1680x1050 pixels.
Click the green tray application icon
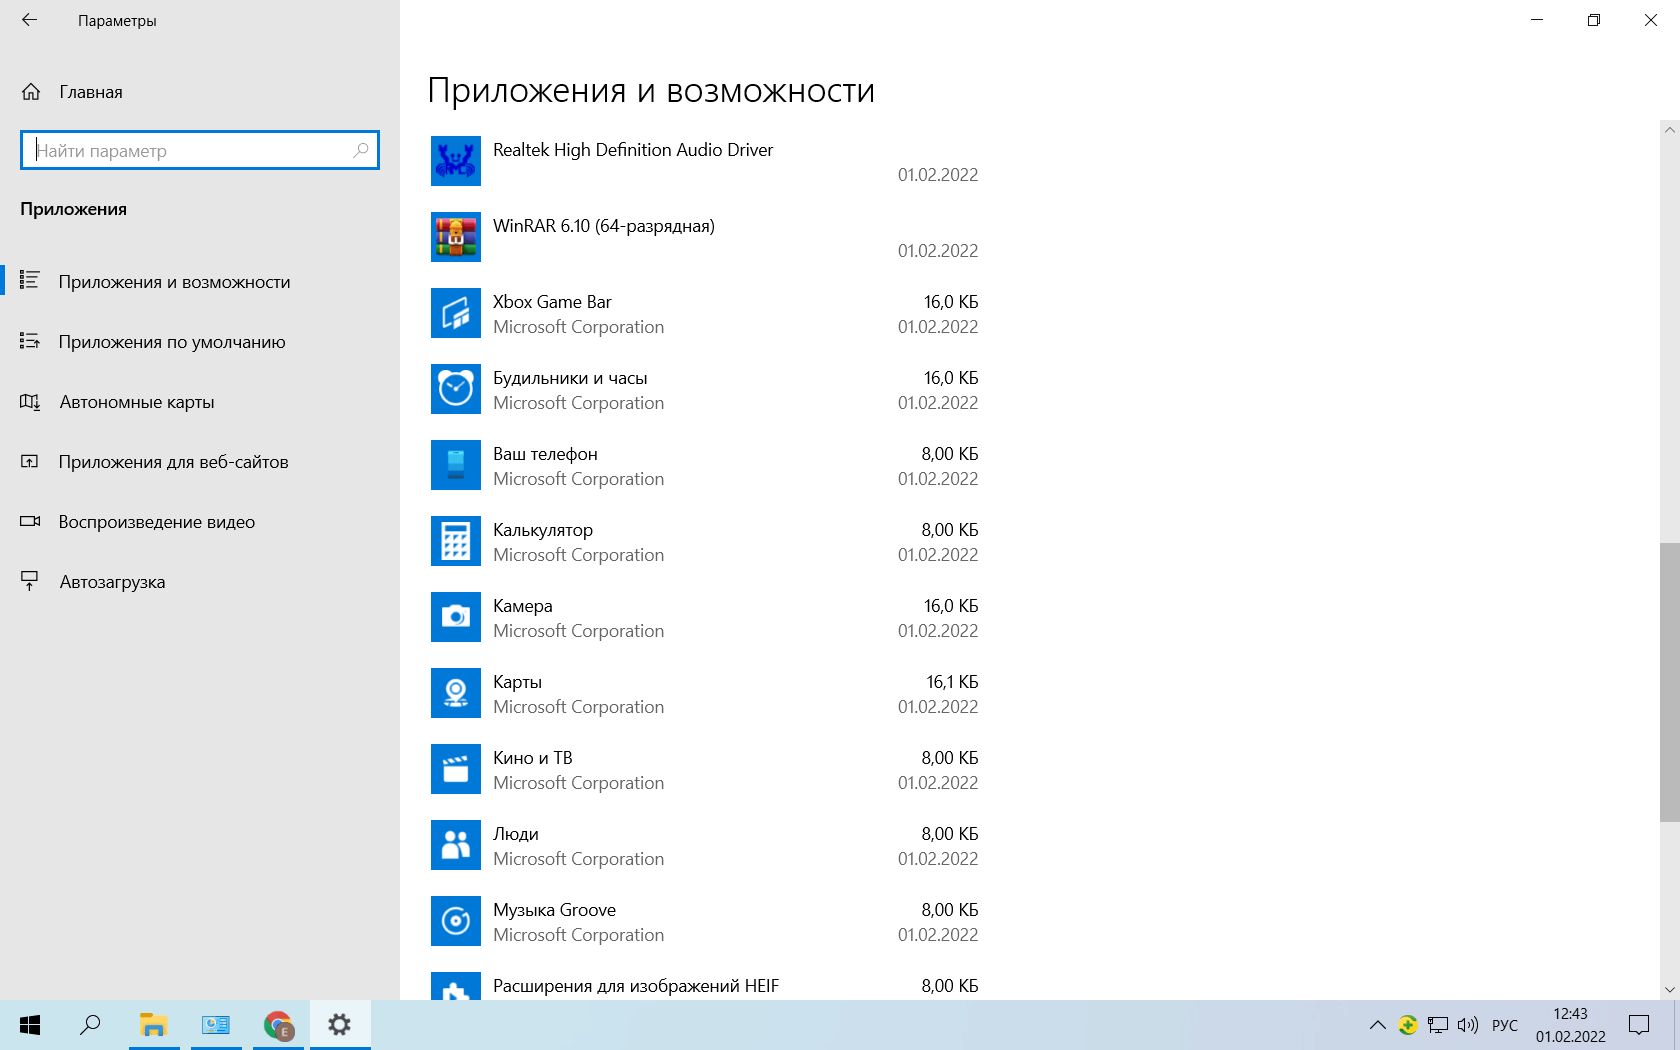pos(1408,1025)
